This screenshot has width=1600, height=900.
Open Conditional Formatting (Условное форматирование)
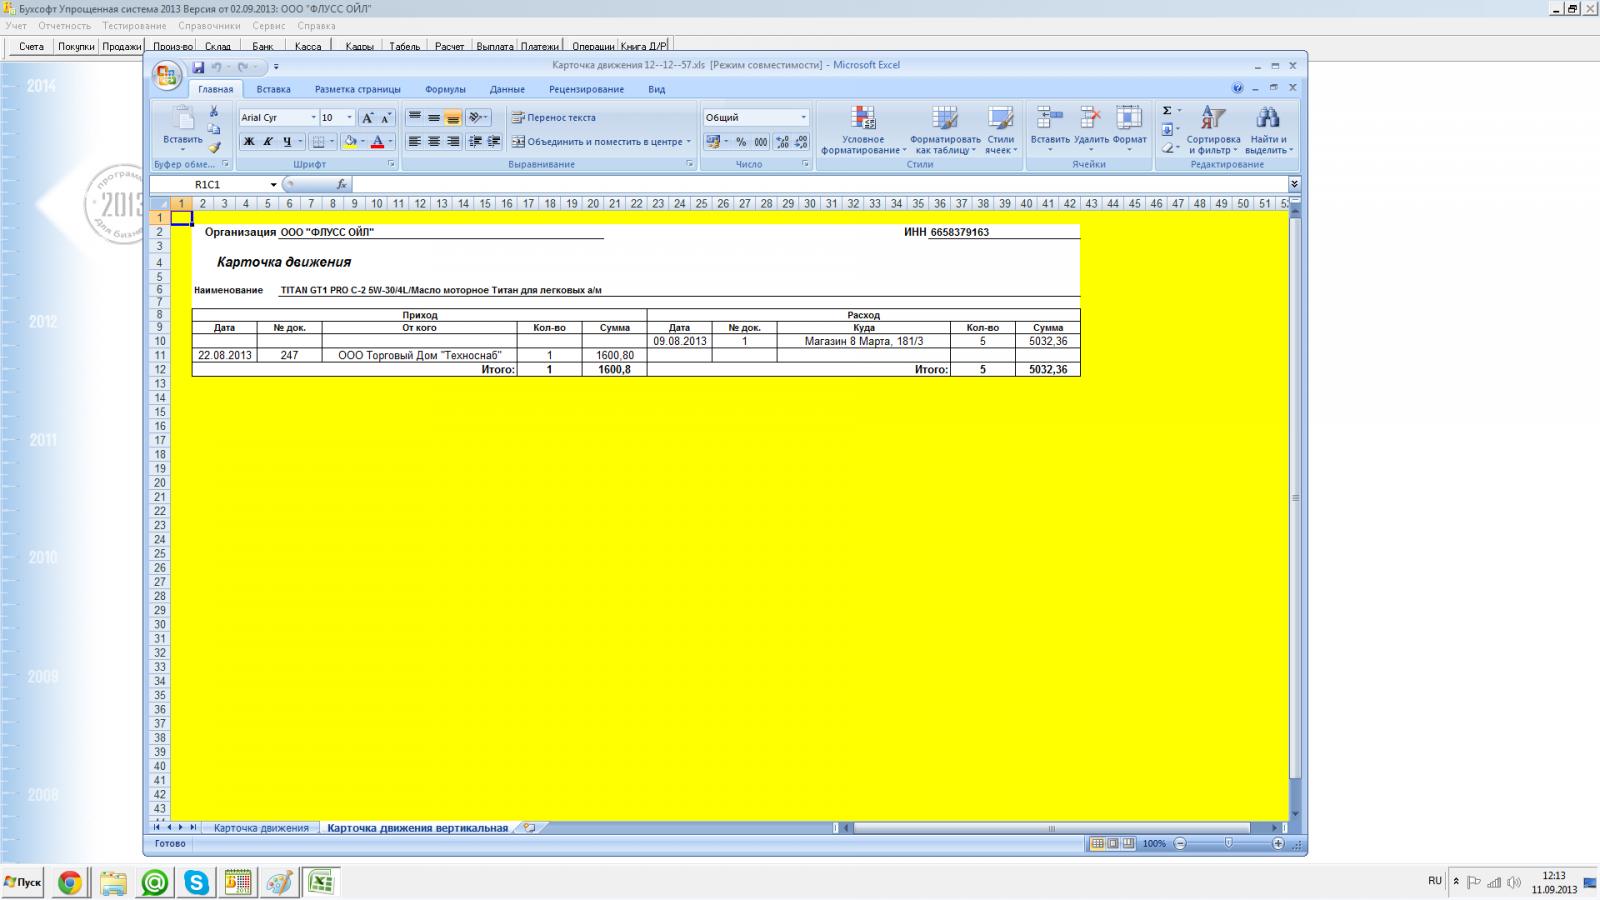coord(863,131)
